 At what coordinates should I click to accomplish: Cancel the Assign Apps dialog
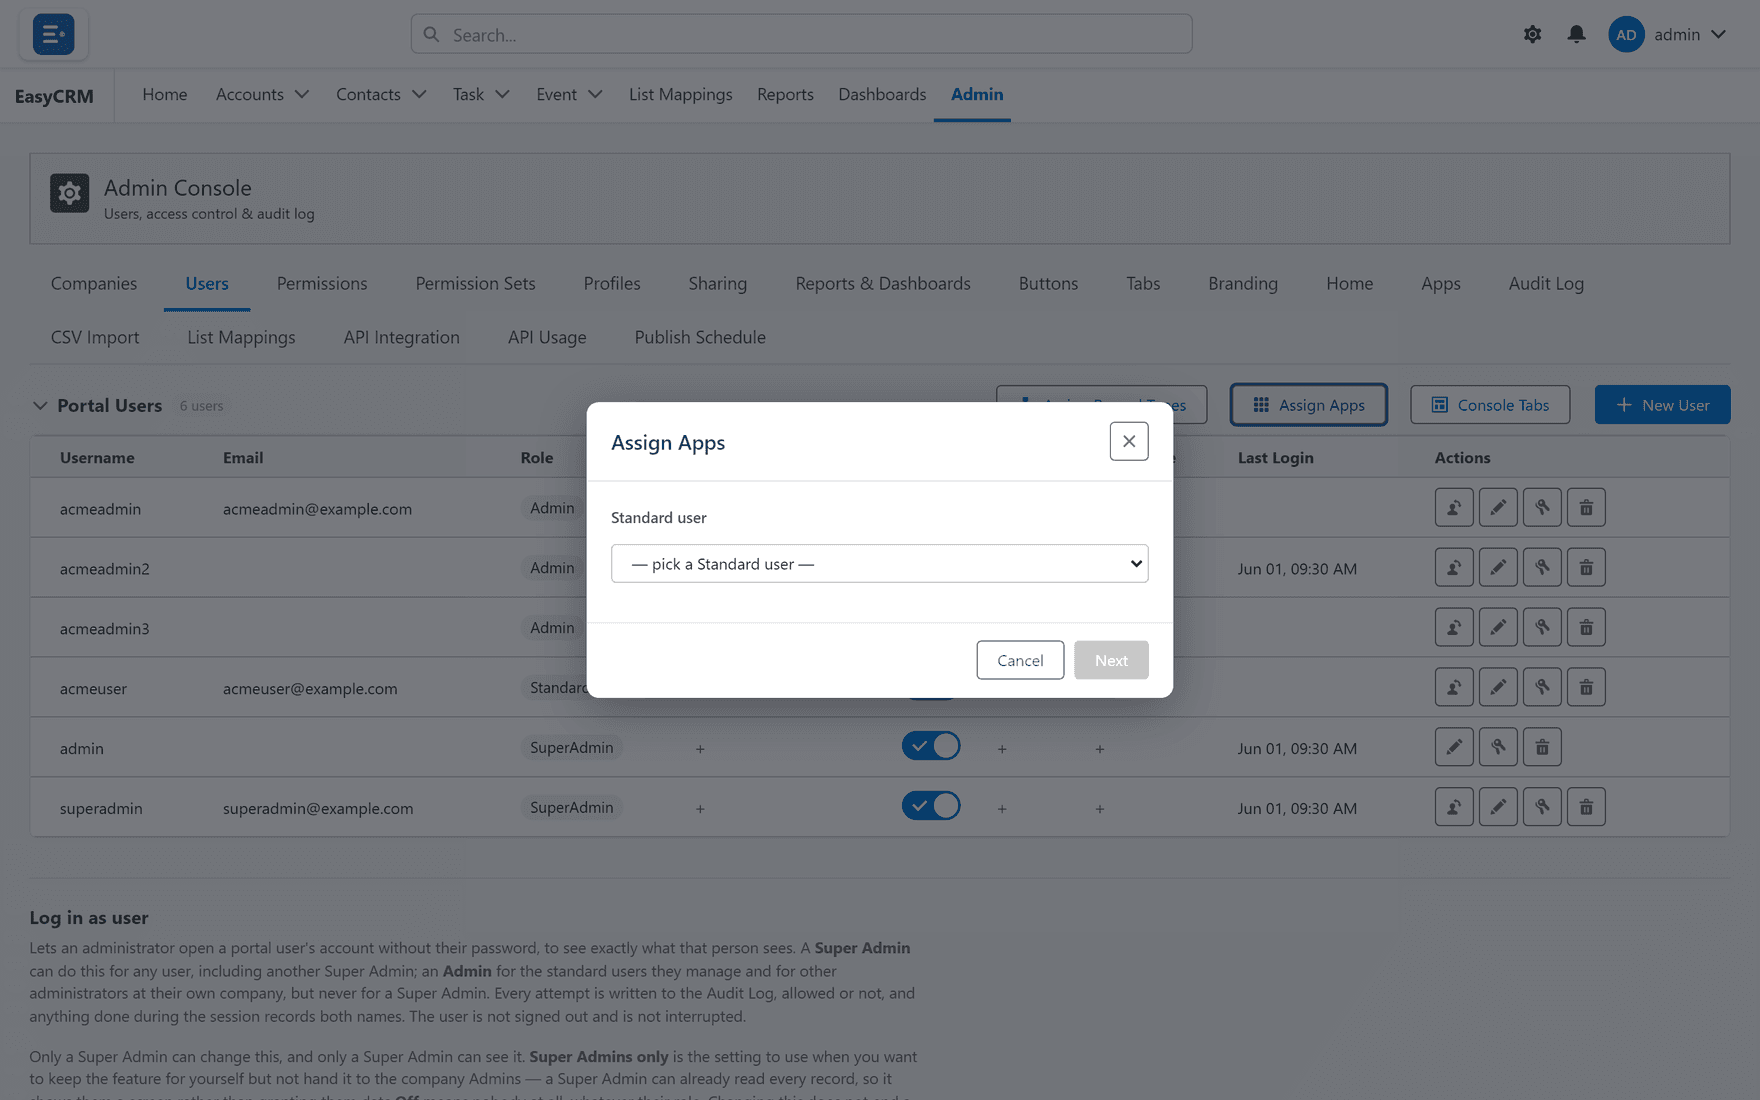coord(1020,660)
